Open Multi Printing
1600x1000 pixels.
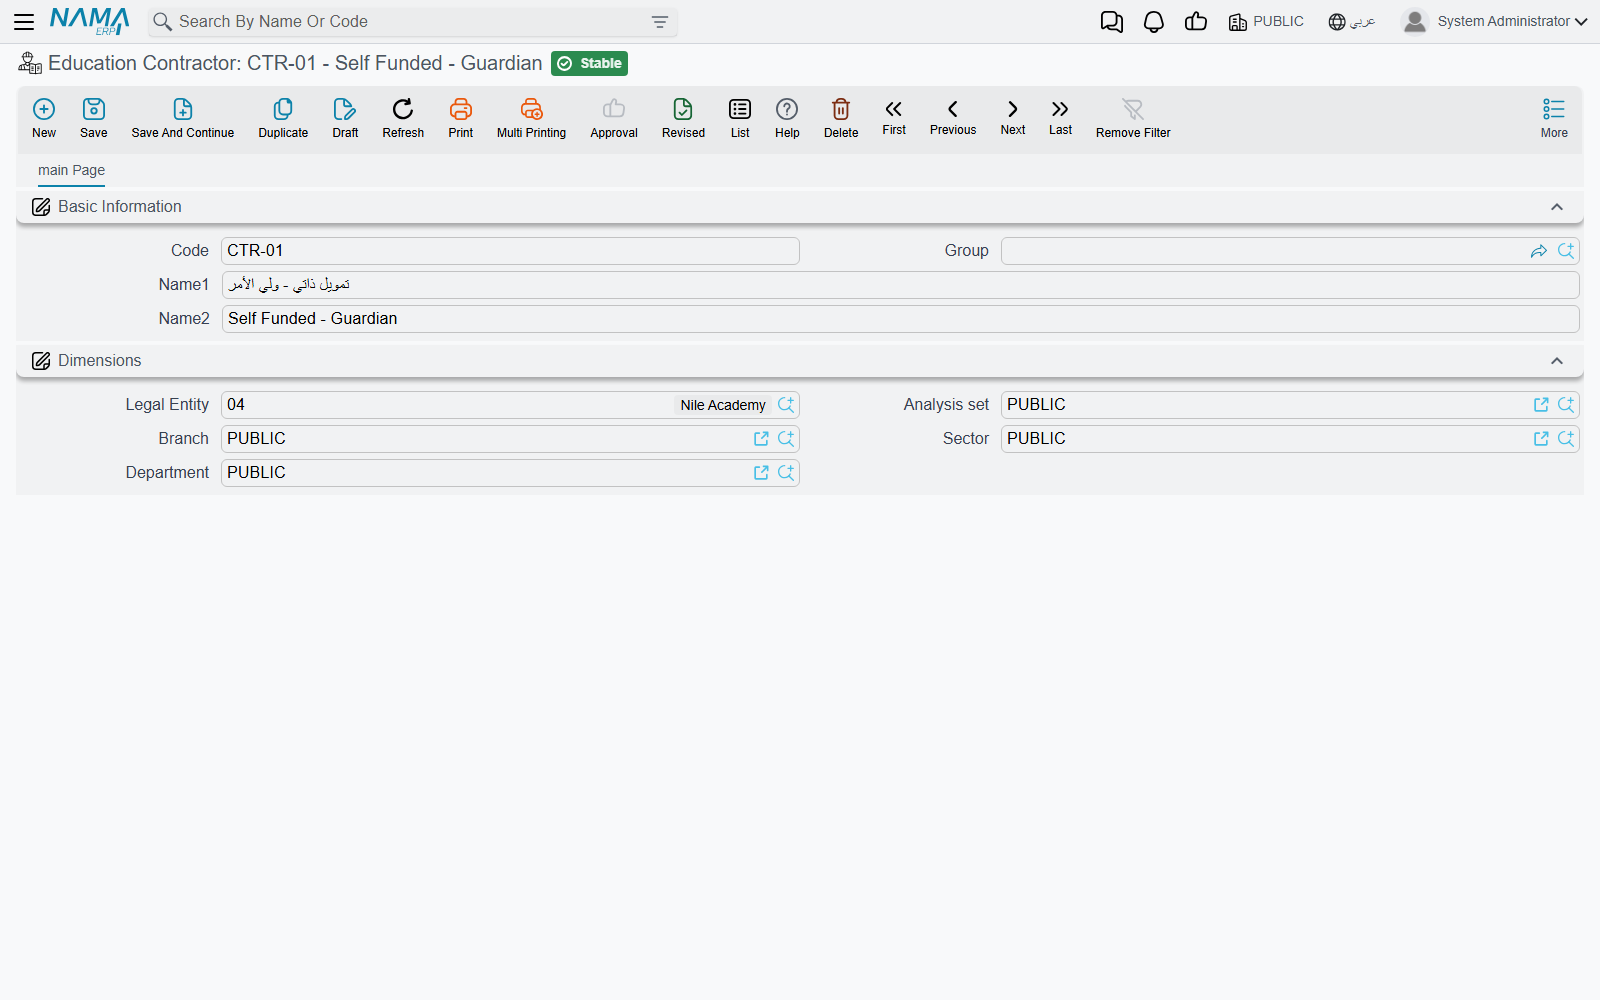coord(531,118)
